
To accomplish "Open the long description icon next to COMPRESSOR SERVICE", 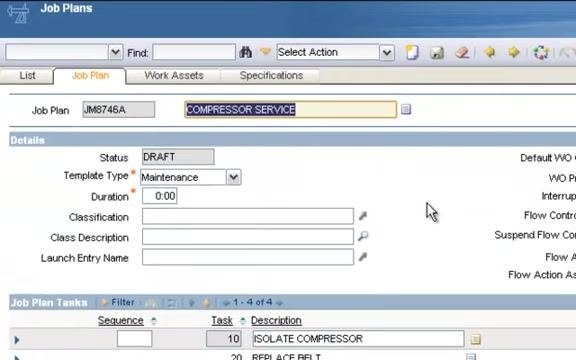I will click(406, 109).
